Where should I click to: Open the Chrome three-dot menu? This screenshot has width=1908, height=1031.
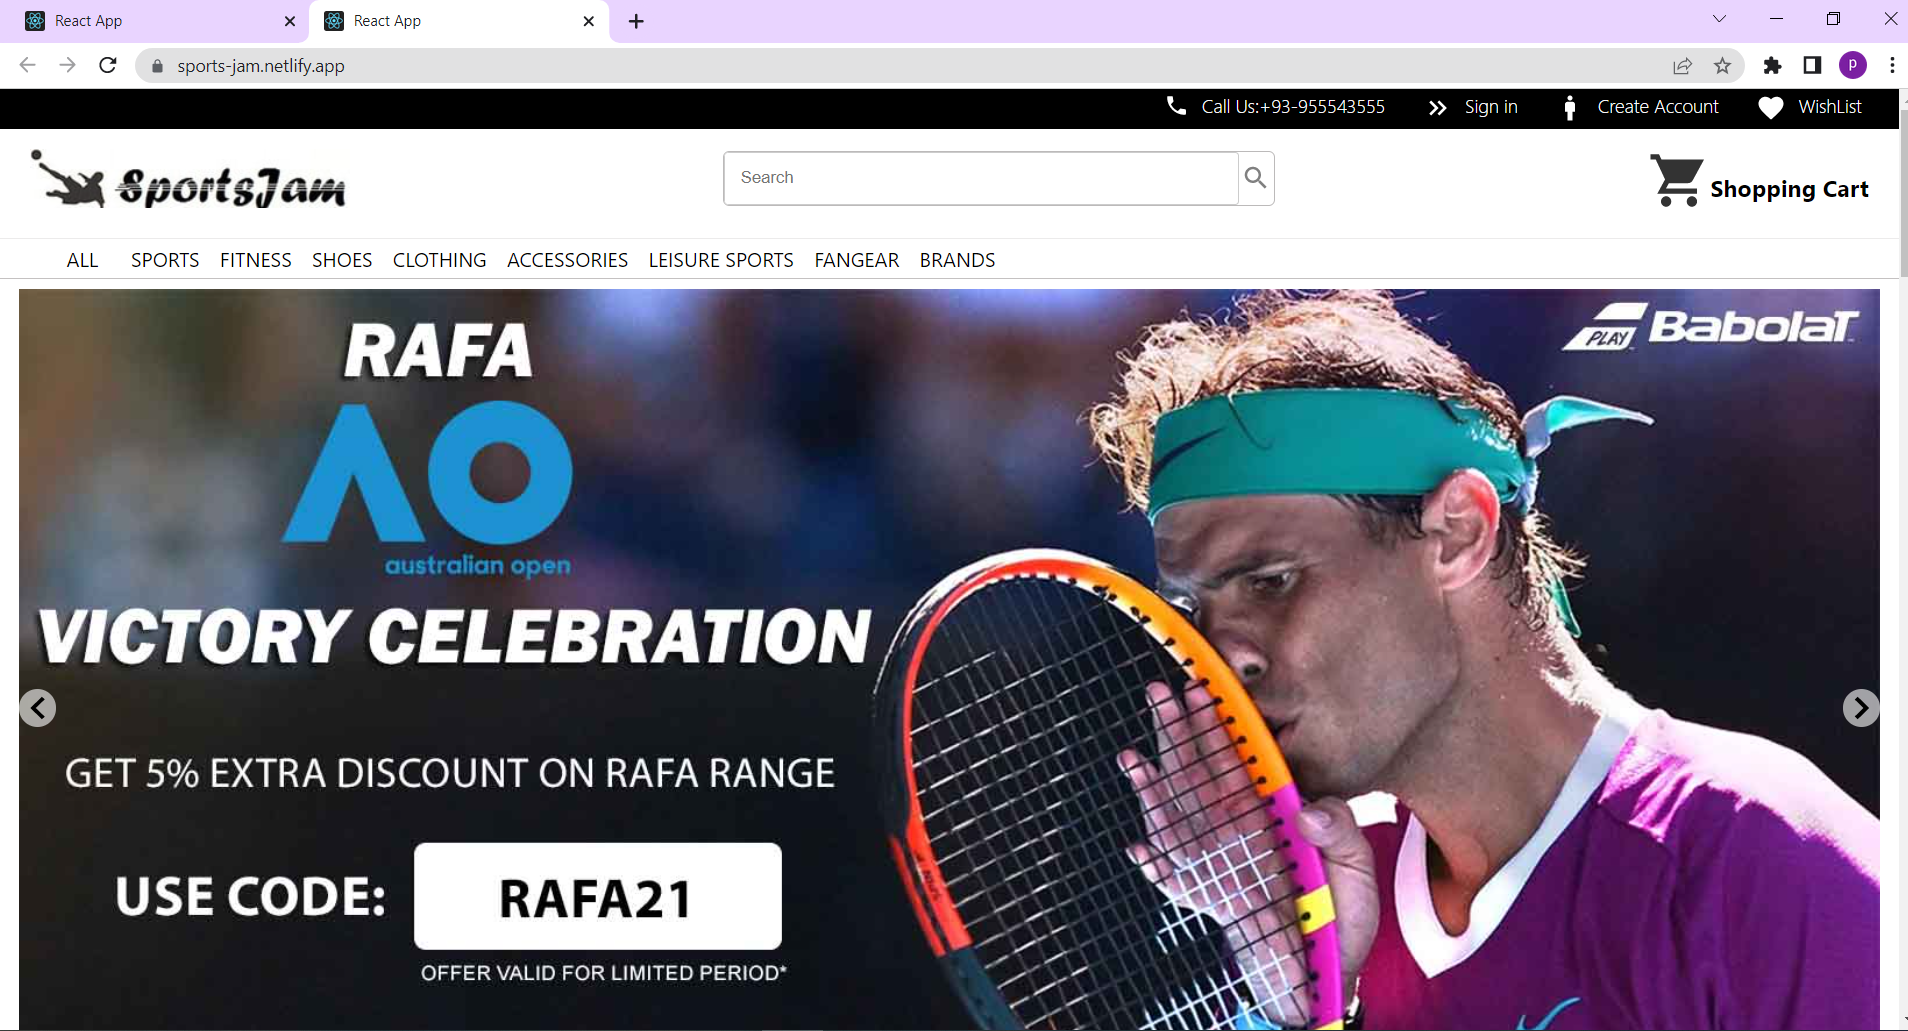tap(1892, 66)
